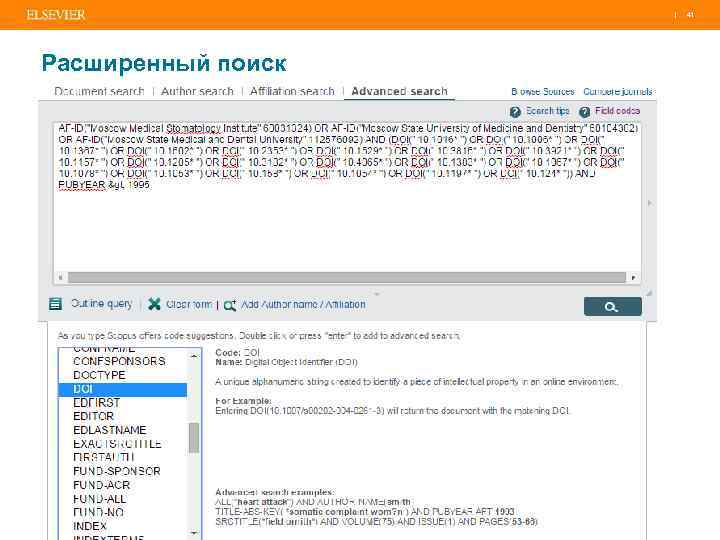Select EDITOR field code
Viewport: 720px width, 540px height.
[x=93, y=416]
